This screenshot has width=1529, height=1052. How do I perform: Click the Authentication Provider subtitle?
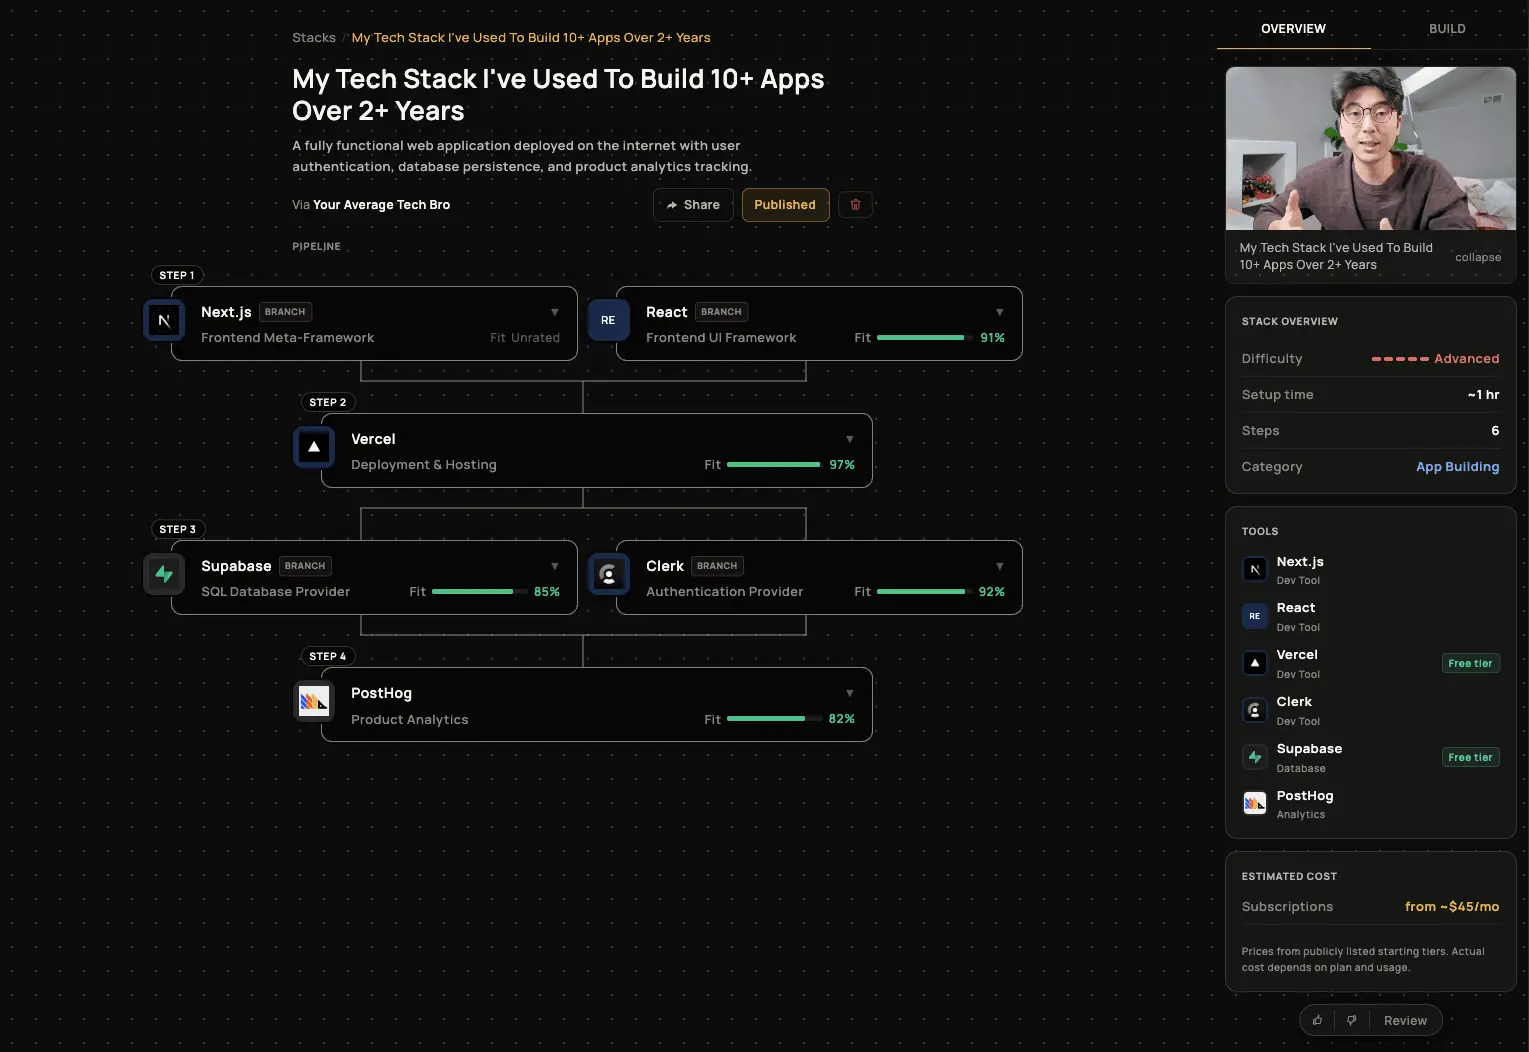[x=725, y=592]
